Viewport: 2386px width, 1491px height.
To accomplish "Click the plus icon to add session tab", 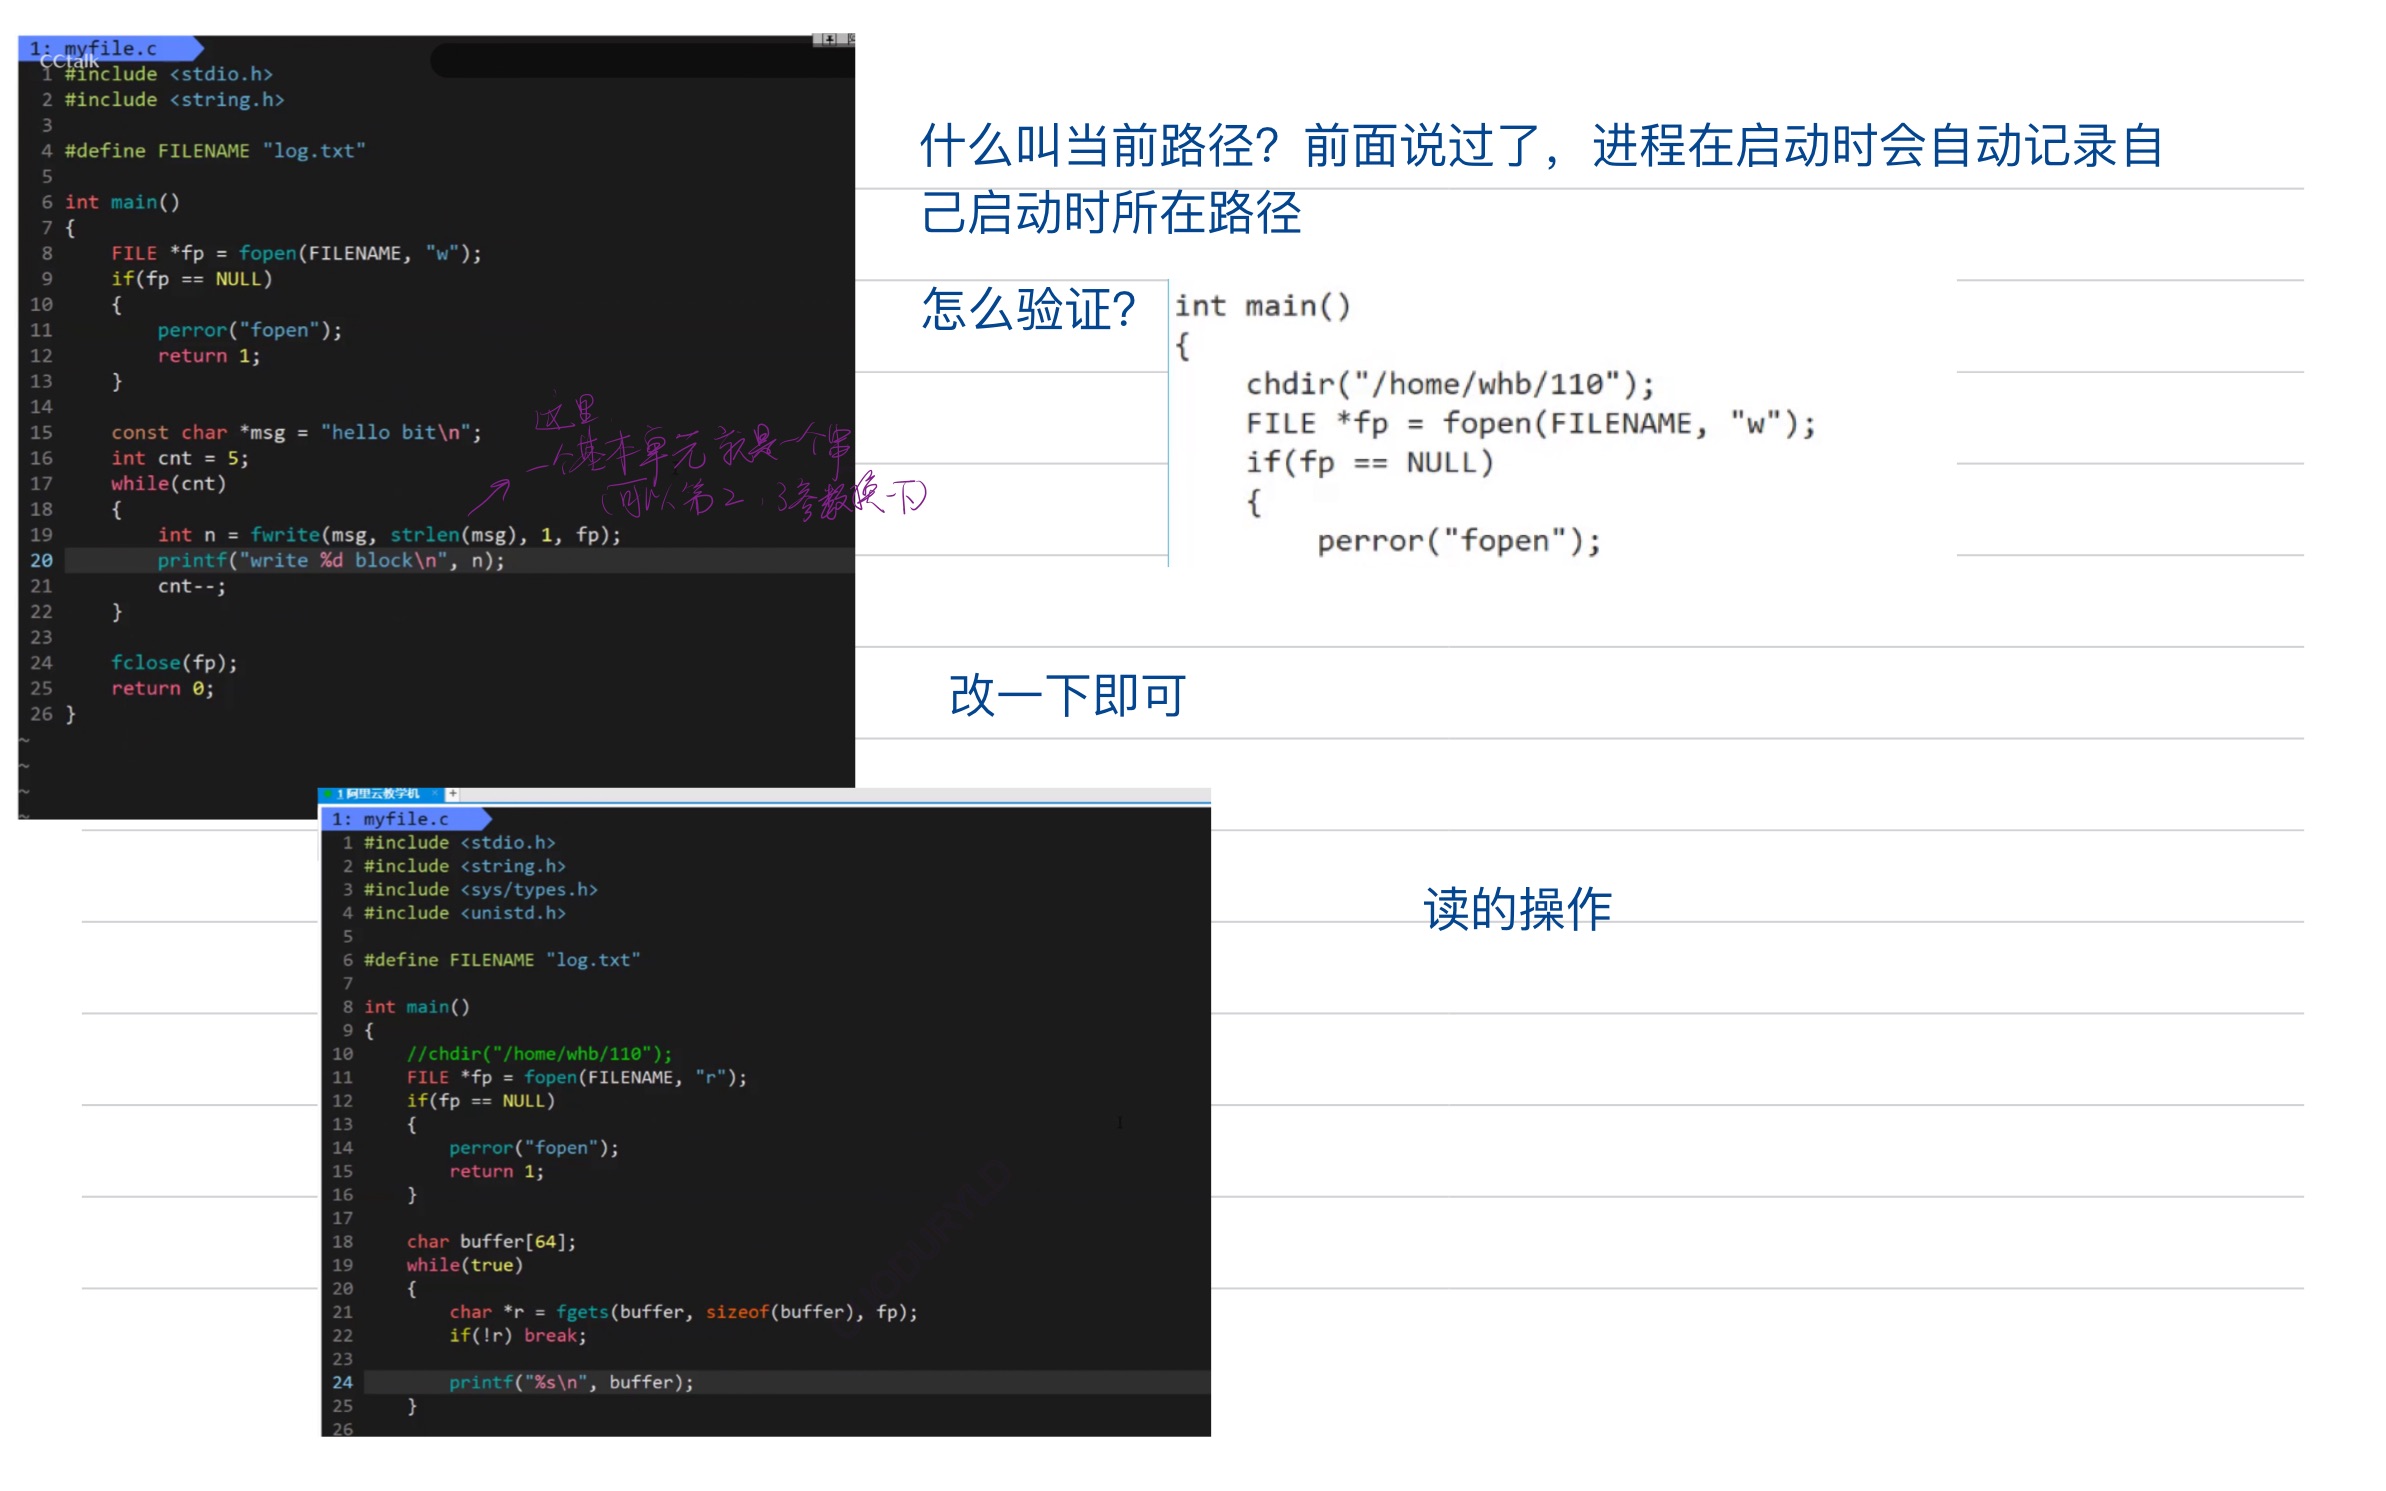I will tap(452, 793).
